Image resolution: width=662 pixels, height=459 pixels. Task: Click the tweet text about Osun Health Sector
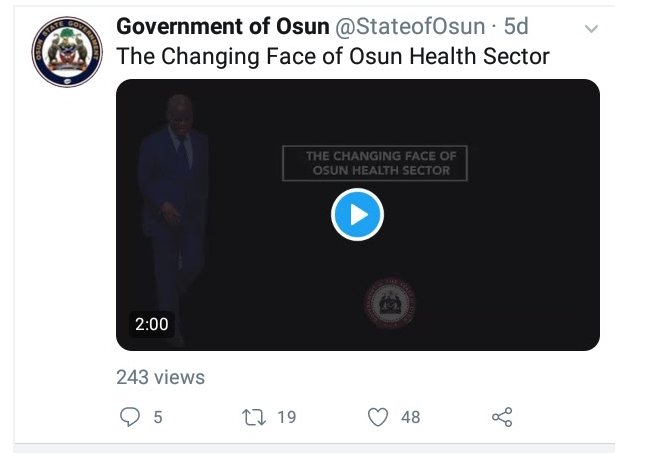tap(333, 56)
